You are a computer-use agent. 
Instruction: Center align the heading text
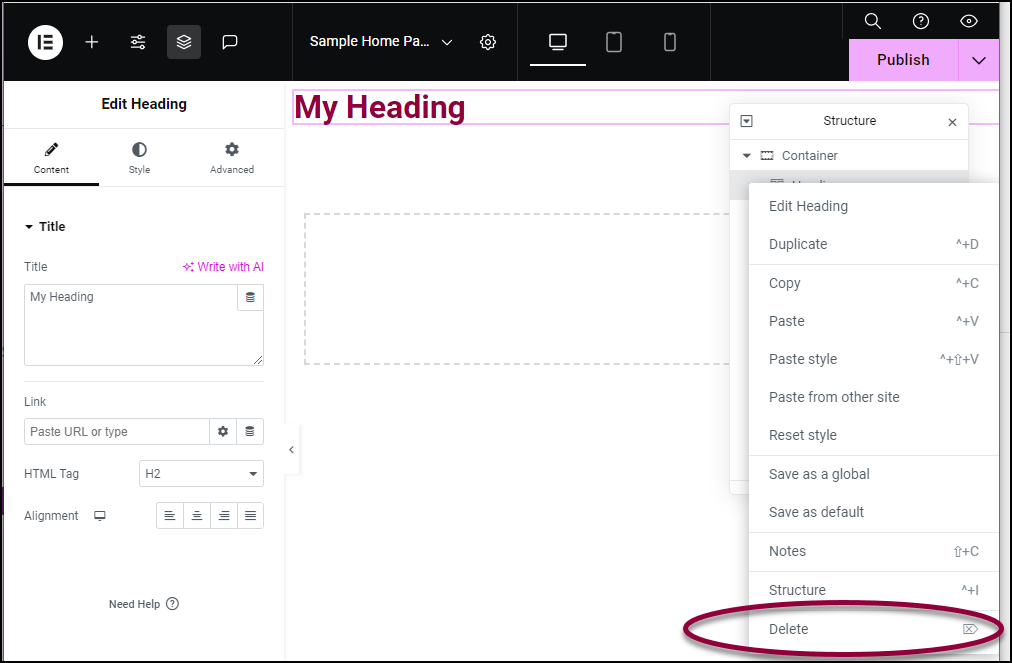pyautogui.click(x=197, y=516)
